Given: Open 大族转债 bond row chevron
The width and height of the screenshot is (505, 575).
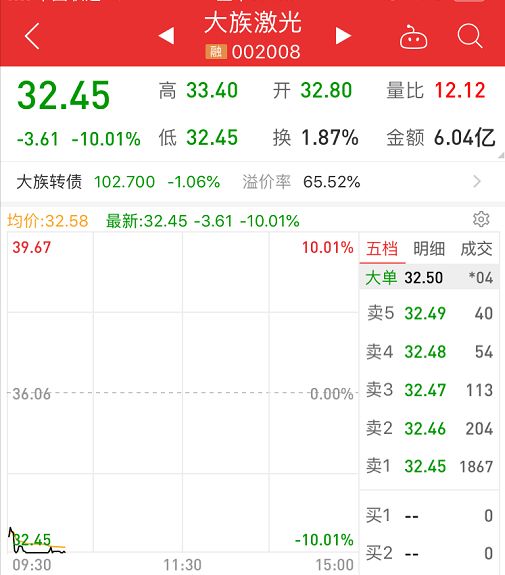Looking at the screenshot, I should 477,182.
